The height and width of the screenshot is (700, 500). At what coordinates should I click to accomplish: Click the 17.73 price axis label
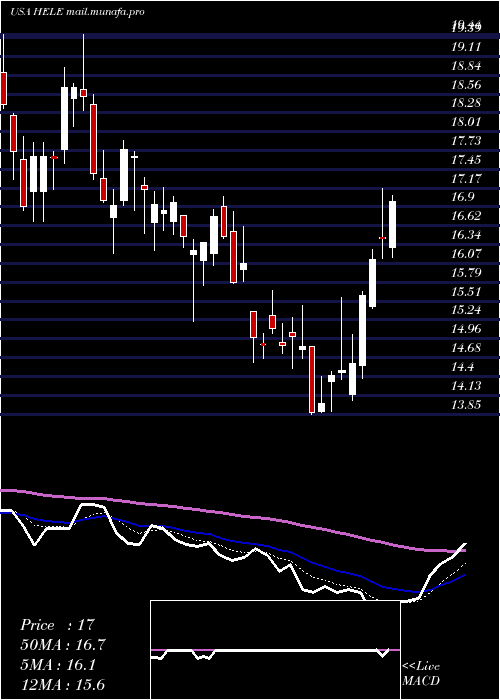466,141
